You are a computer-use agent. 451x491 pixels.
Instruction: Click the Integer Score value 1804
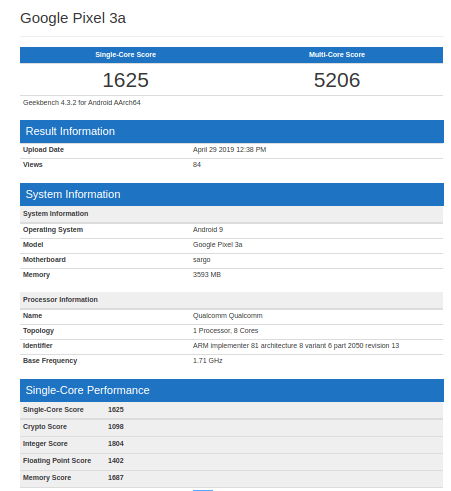(116, 444)
